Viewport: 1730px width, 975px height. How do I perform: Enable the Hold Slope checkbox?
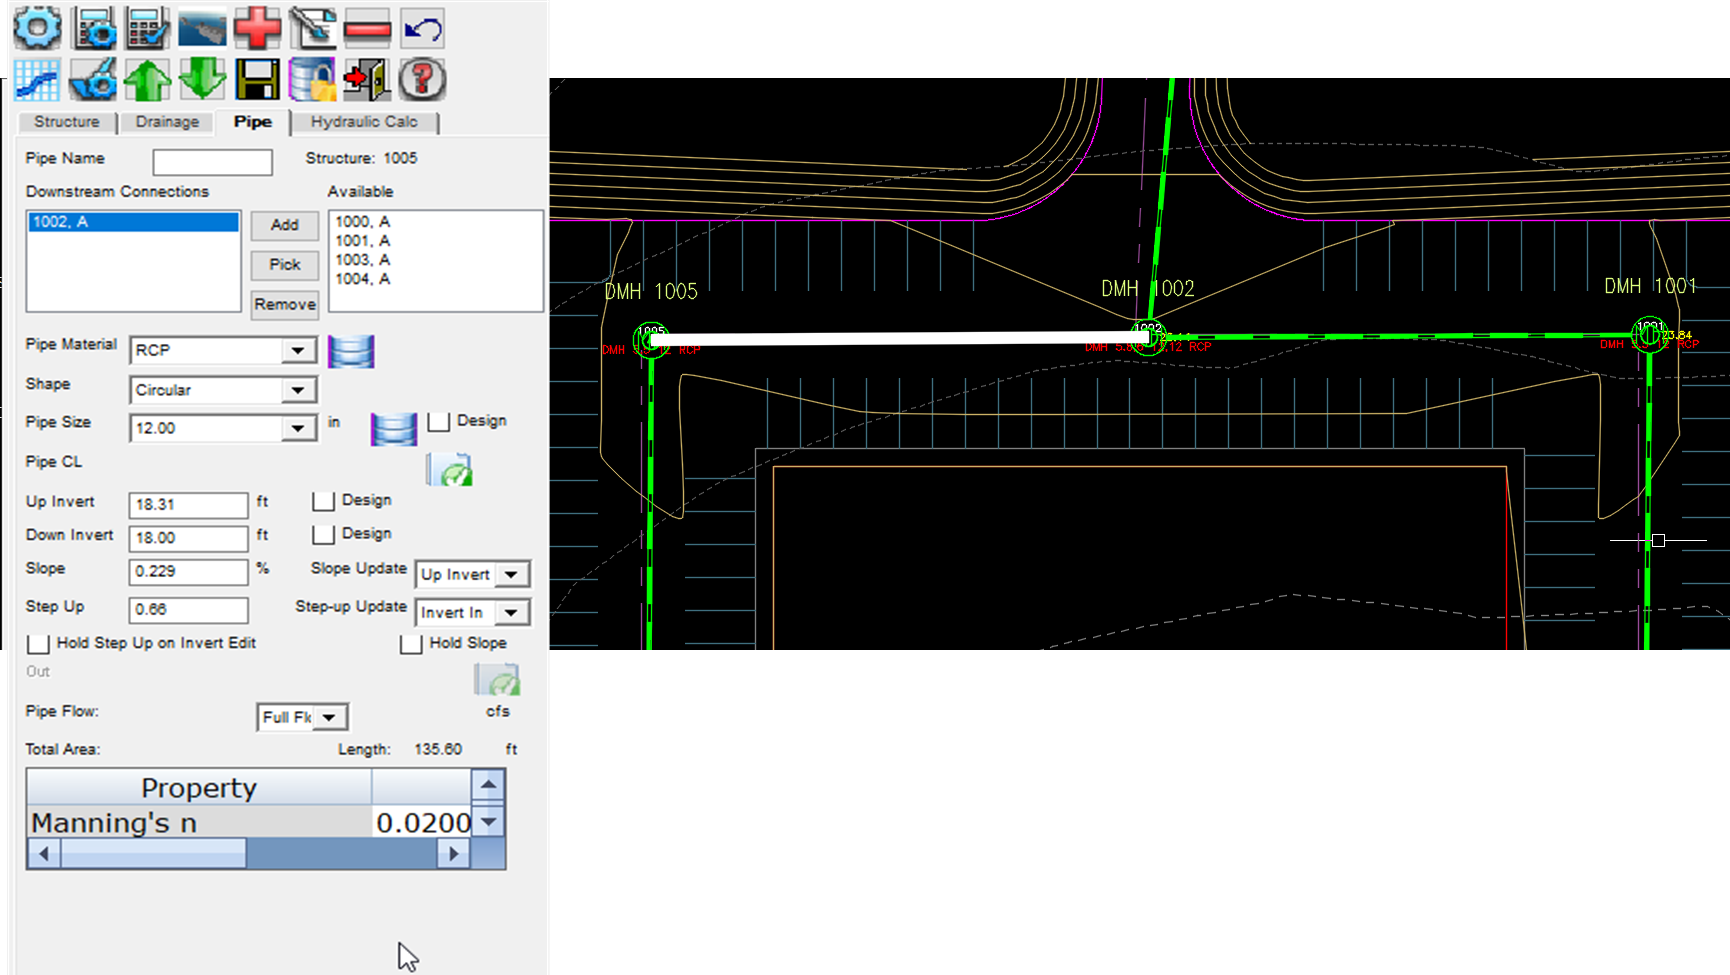click(411, 645)
